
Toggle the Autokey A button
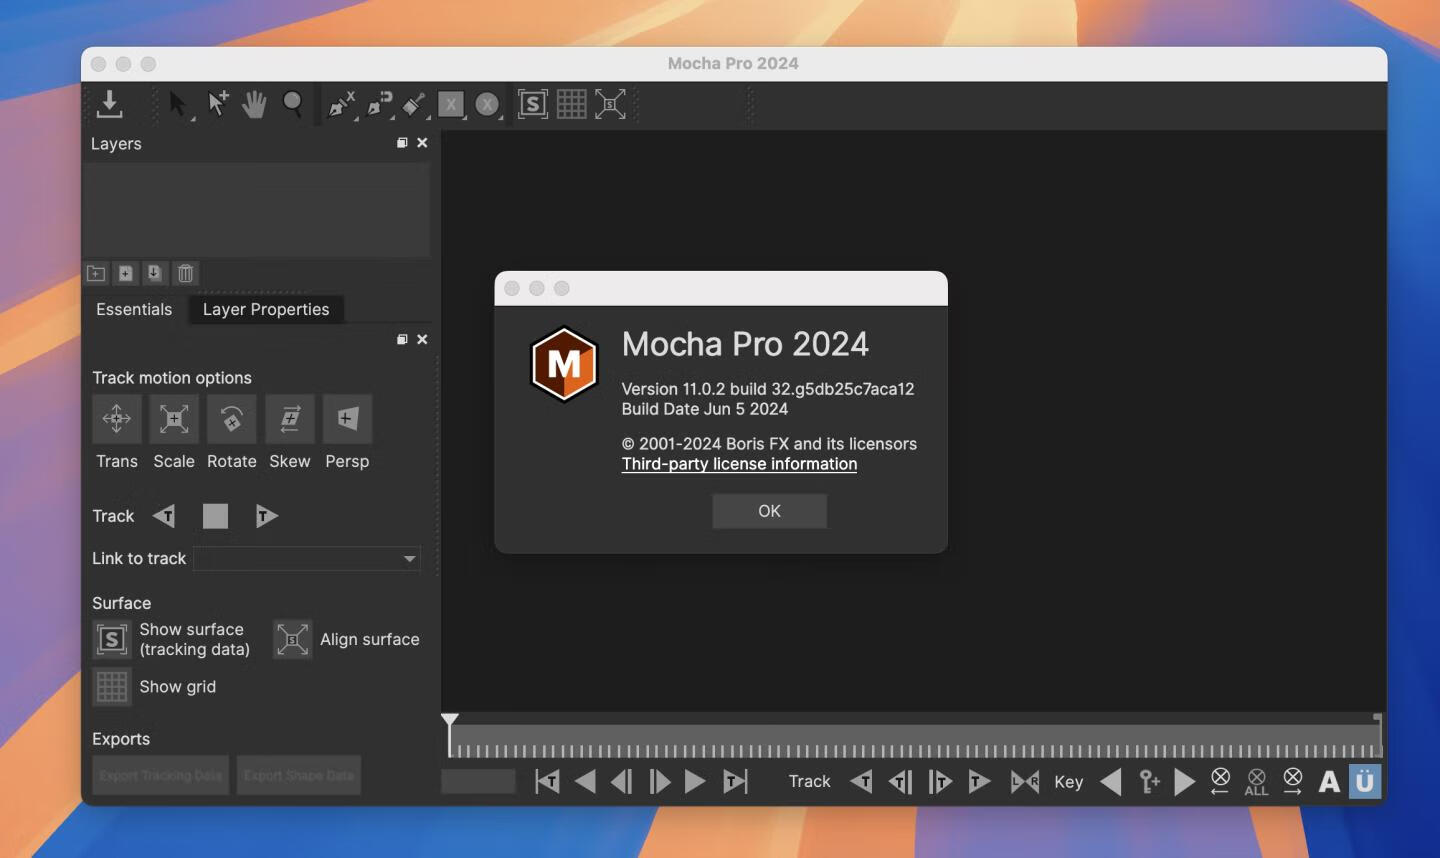[1329, 781]
